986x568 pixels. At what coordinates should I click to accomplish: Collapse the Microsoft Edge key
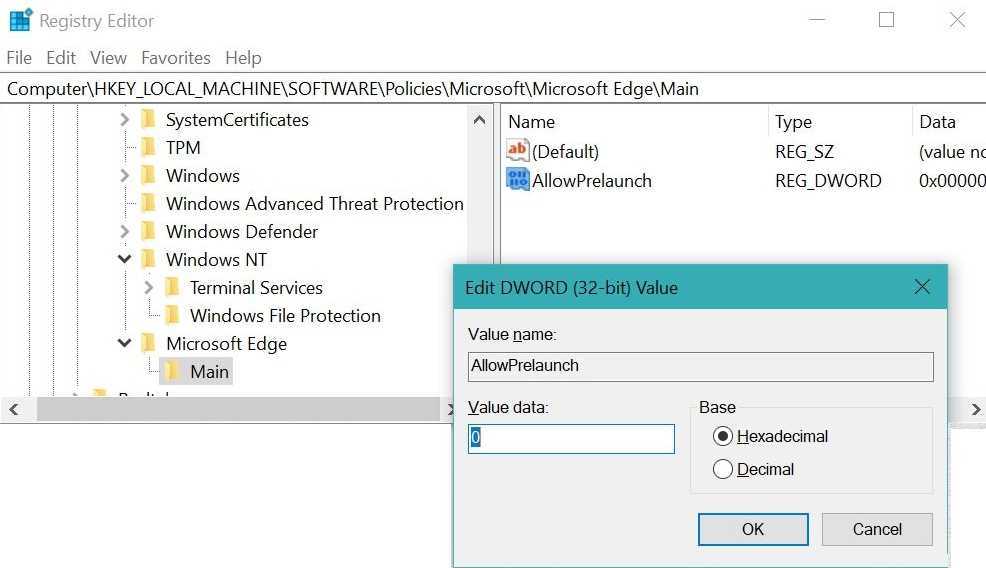pyautogui.click(x=125, y=343)
